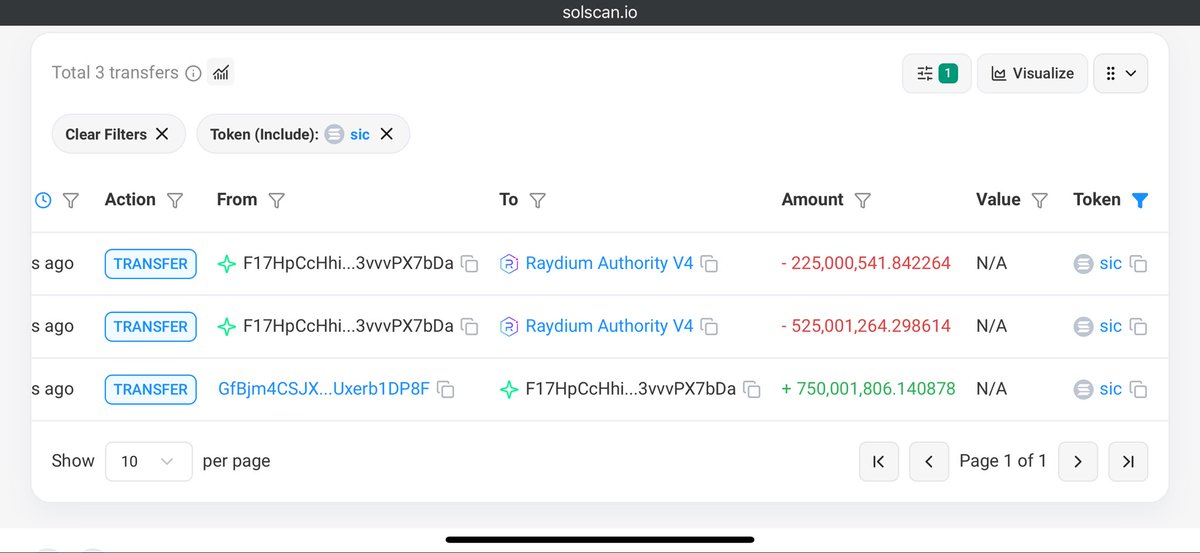Open the GfBjm4CSJX...Uxerb1DP8F address link

(x=324, y=388)
